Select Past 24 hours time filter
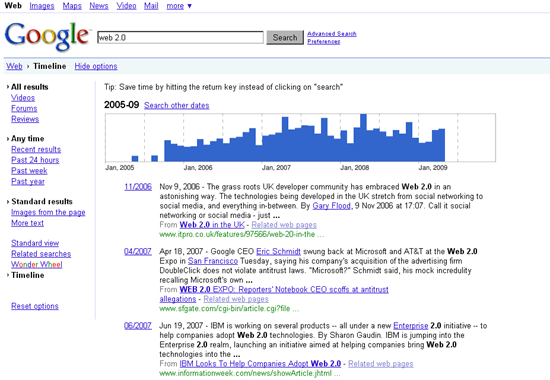Viewport: 550px width, 380px height. pos(35,160)
